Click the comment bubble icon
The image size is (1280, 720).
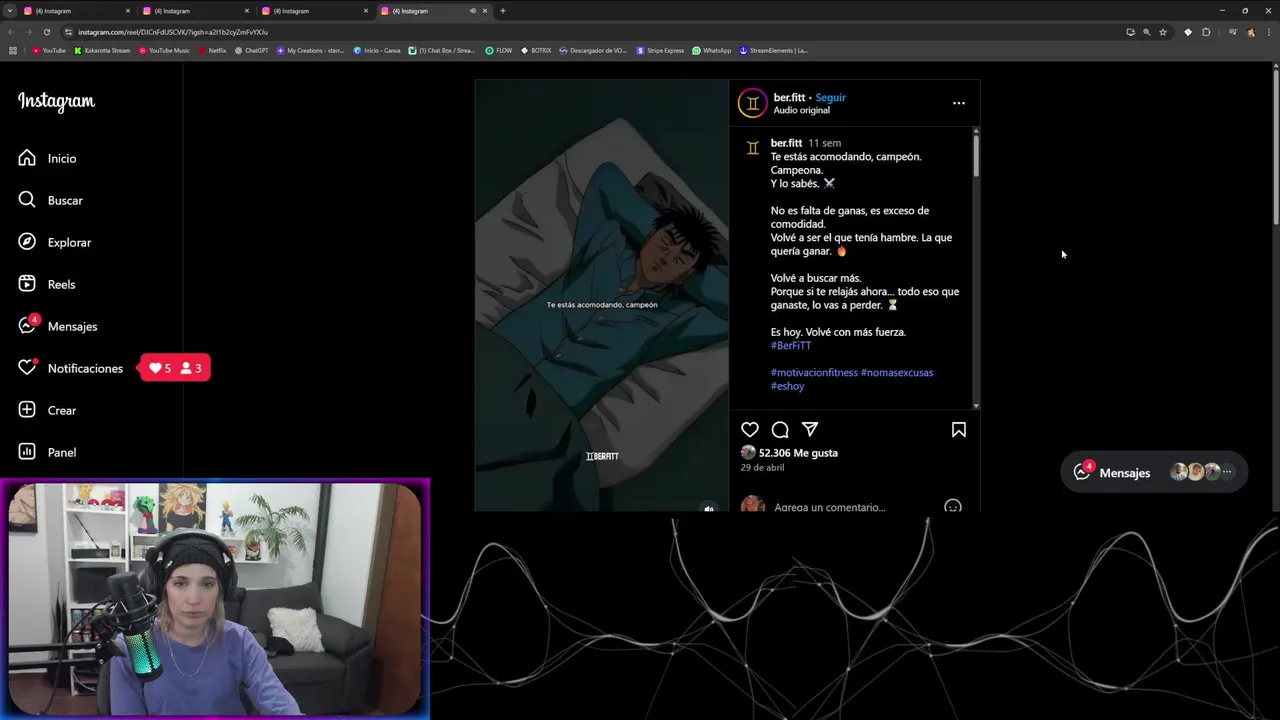click(780, 429)
